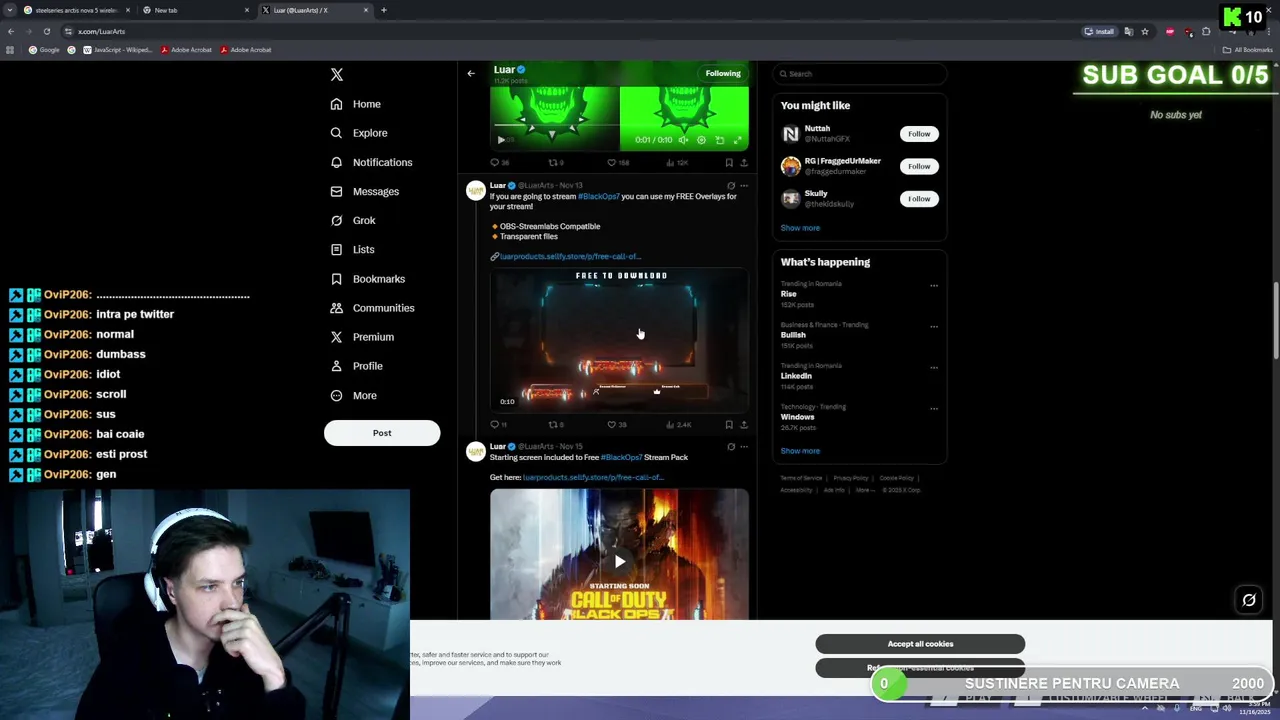
Task: Open #BlackOps7 hashtag in Nov 13 post
Action: point(599,196)
